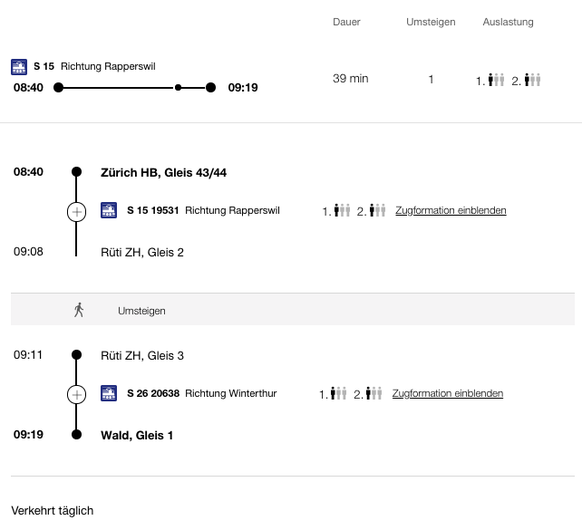
Task: Click the walking person Umsteigen icon
Action: [x=79, y=310]
